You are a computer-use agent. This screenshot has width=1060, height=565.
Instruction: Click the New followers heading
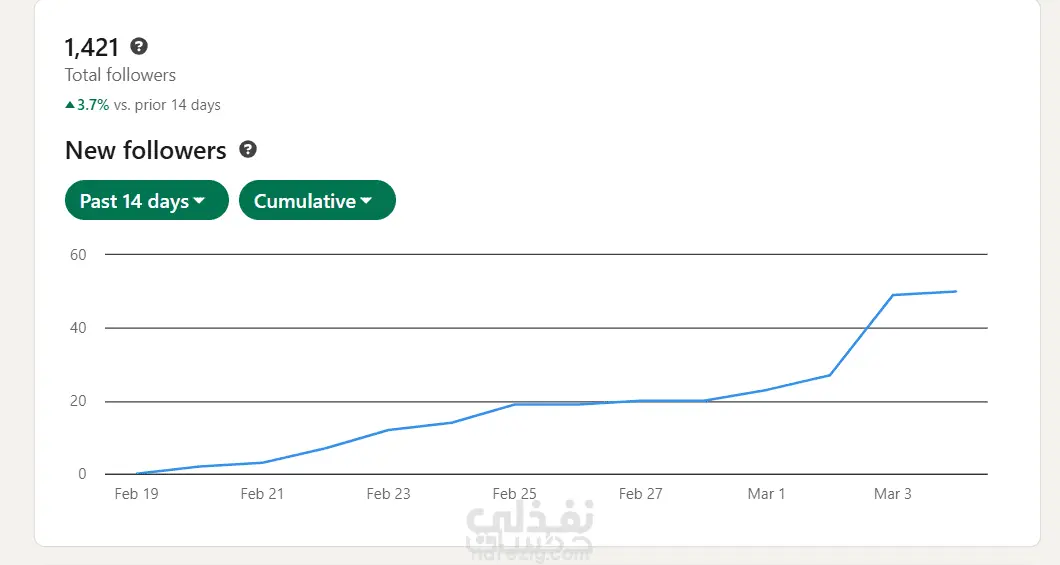(146, 150)
